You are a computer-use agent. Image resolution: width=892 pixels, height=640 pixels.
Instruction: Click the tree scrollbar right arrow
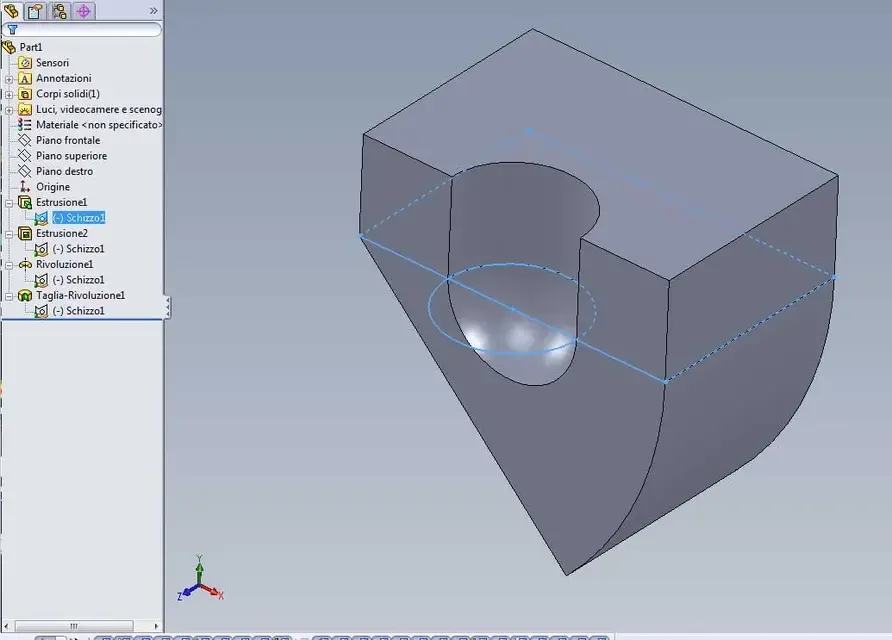coord(156,626)
